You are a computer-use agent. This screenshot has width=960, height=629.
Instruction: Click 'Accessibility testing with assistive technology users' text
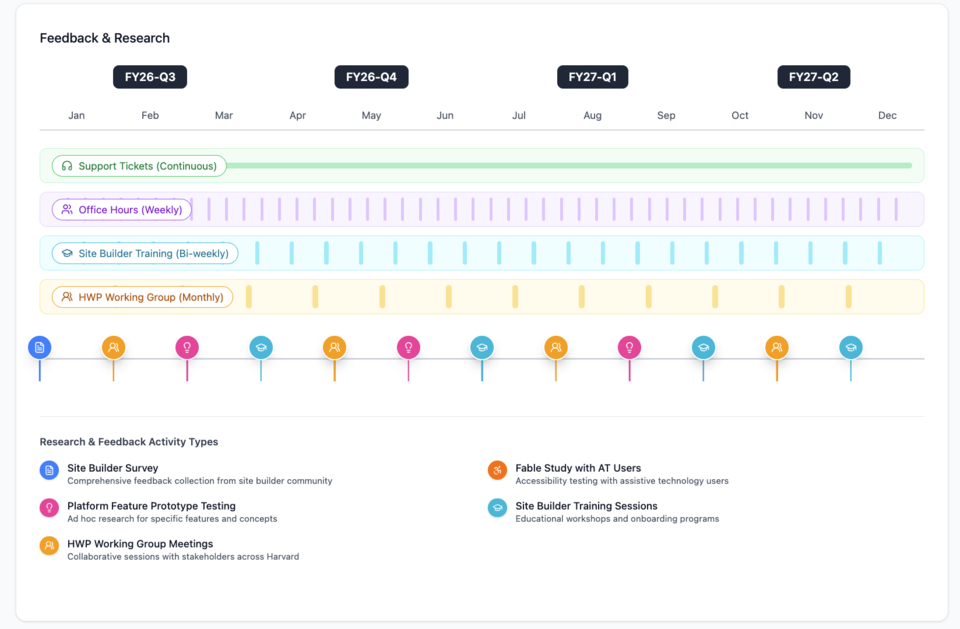622,481
